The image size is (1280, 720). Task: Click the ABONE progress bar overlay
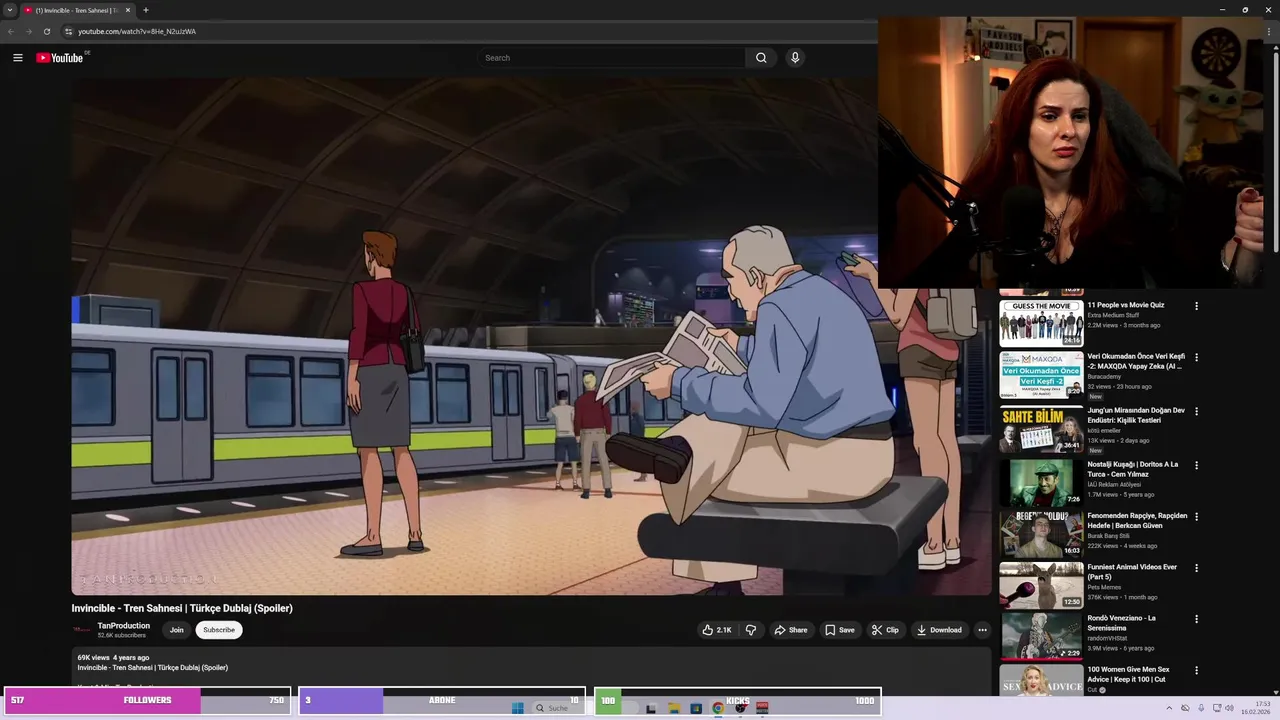[x=442, y=700]
